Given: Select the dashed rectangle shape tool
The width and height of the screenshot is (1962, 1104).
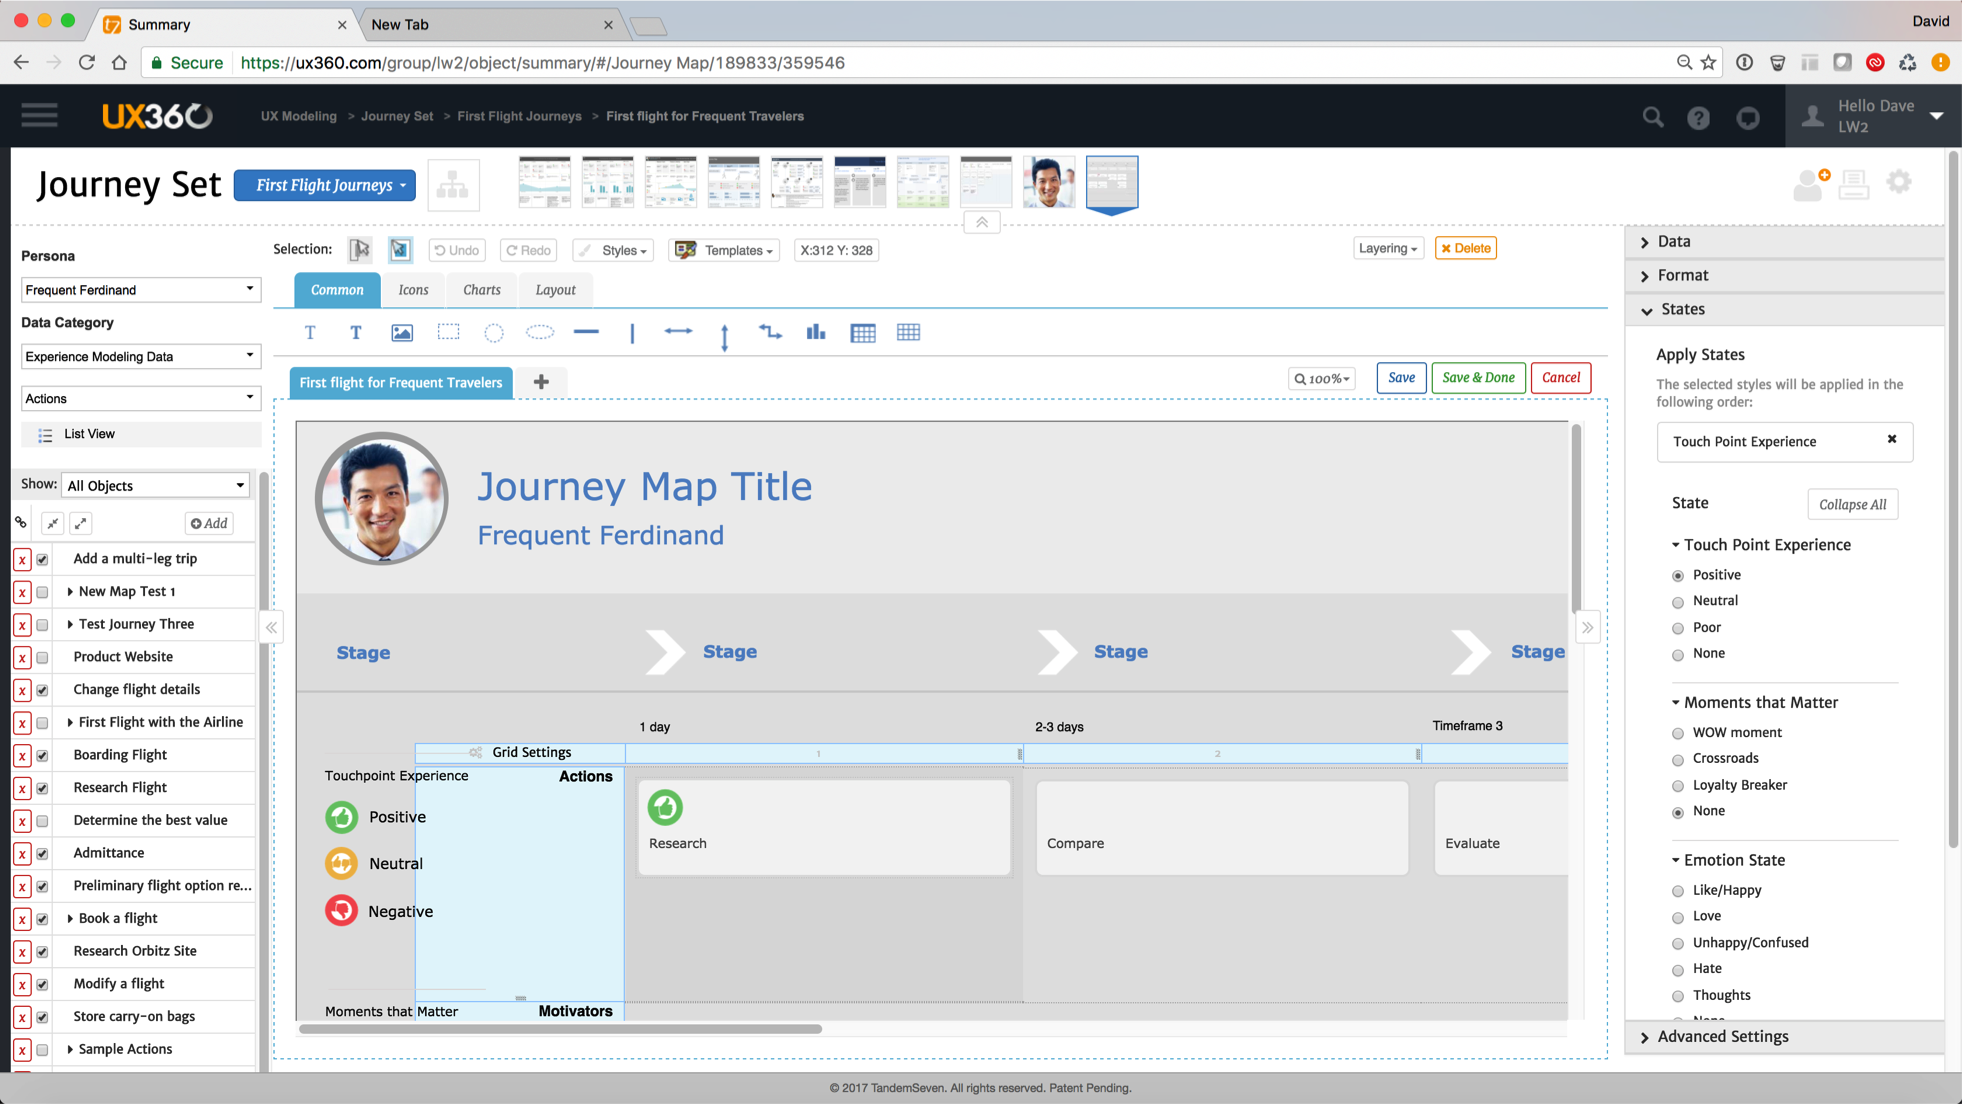Looking at the screenshot, I should pos(448,332).
